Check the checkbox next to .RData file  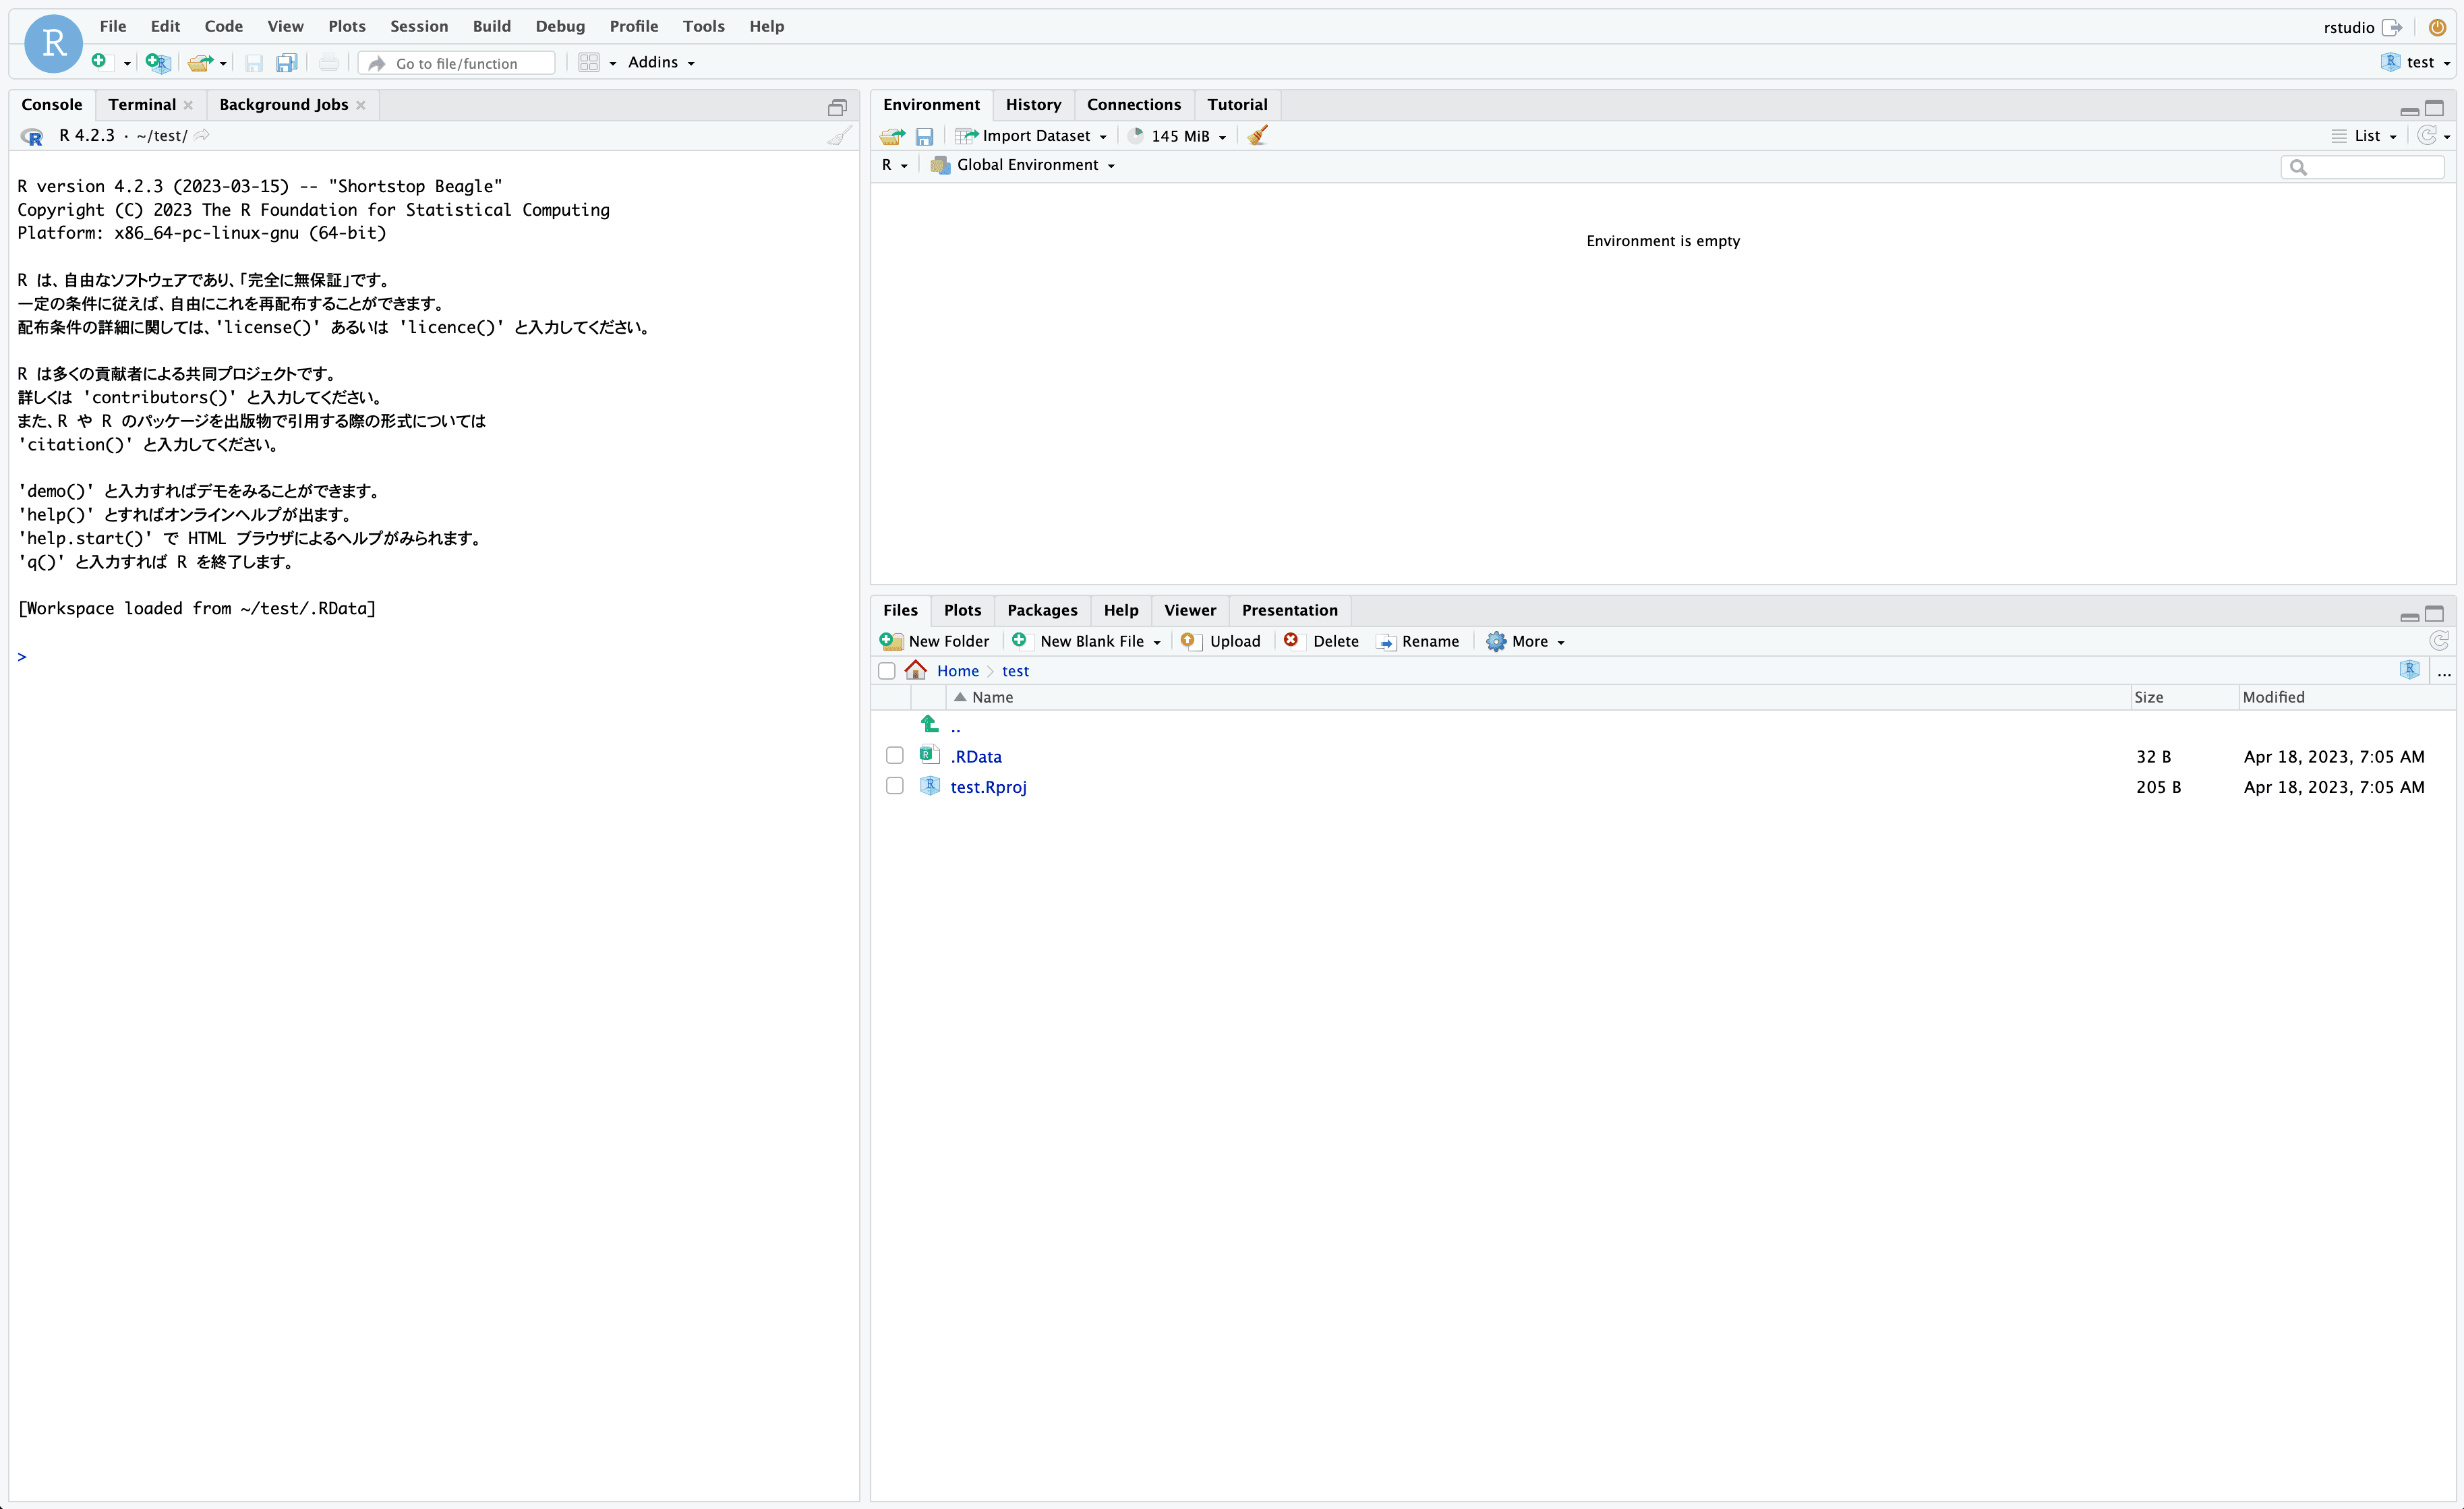pyautogui.click(x=894, y=755)
